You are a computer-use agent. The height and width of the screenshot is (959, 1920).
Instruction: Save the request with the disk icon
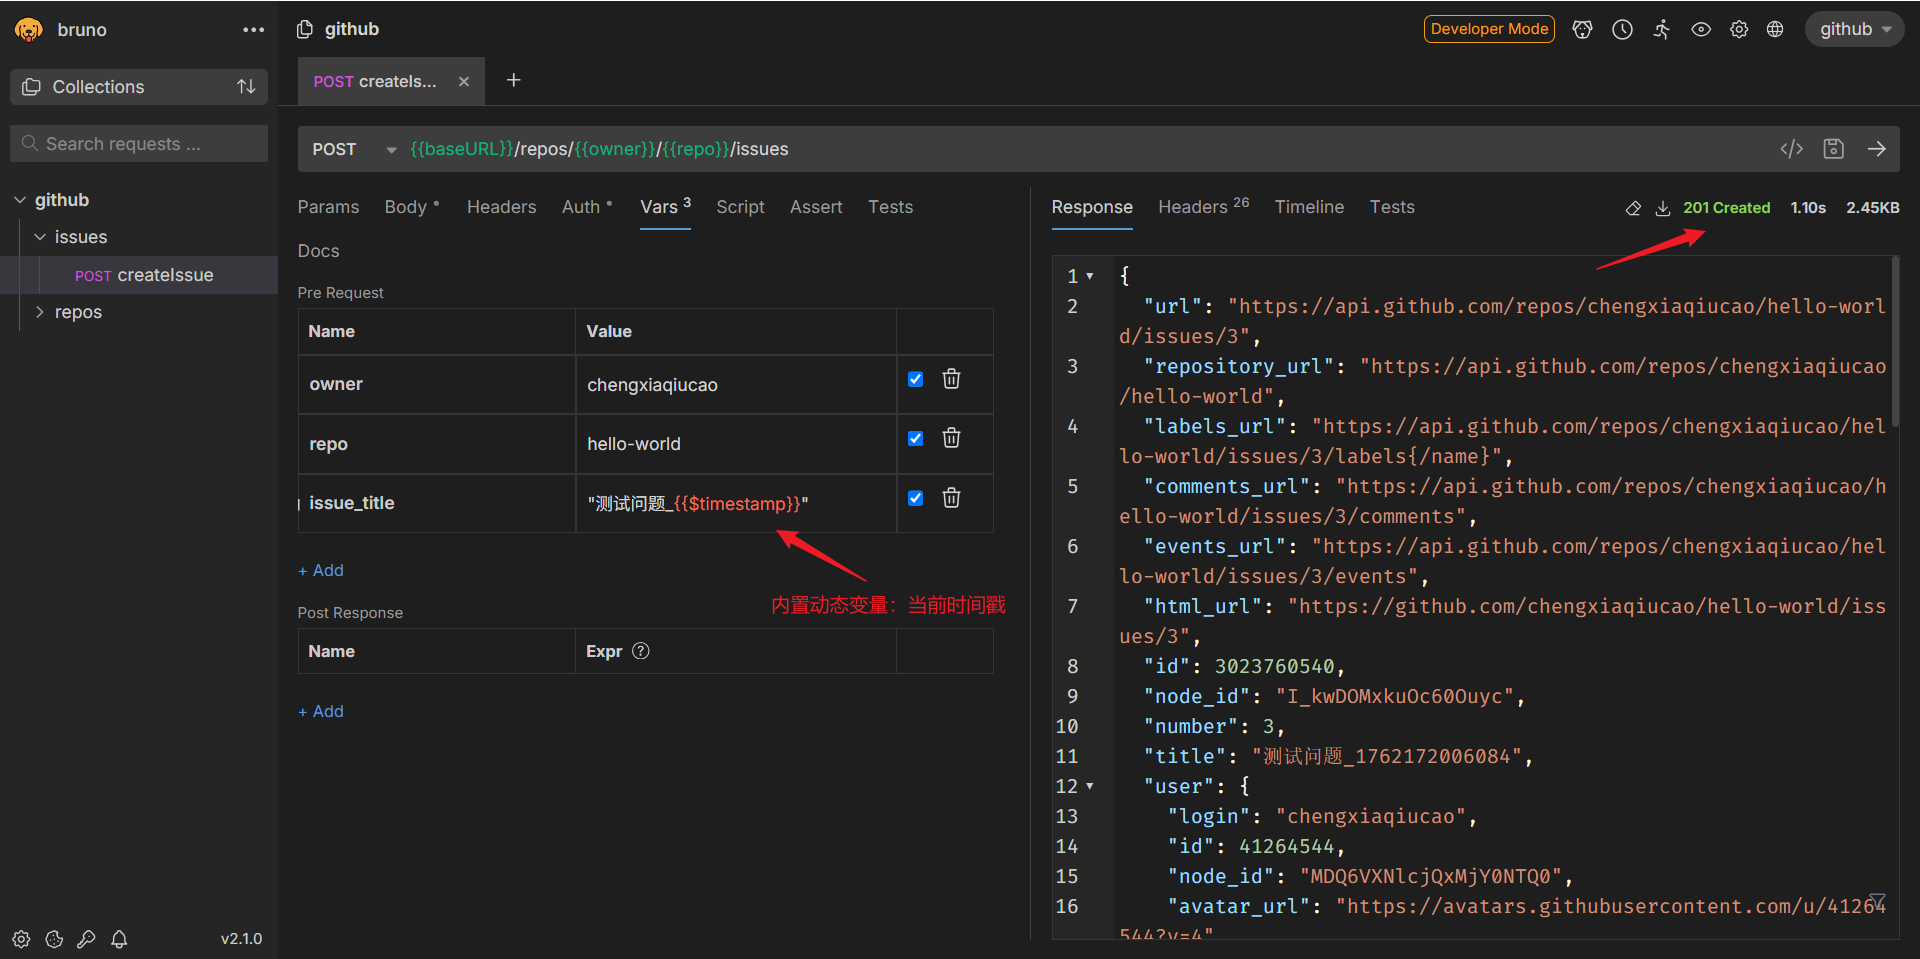pyautogui.click(x=1834, y=149)
